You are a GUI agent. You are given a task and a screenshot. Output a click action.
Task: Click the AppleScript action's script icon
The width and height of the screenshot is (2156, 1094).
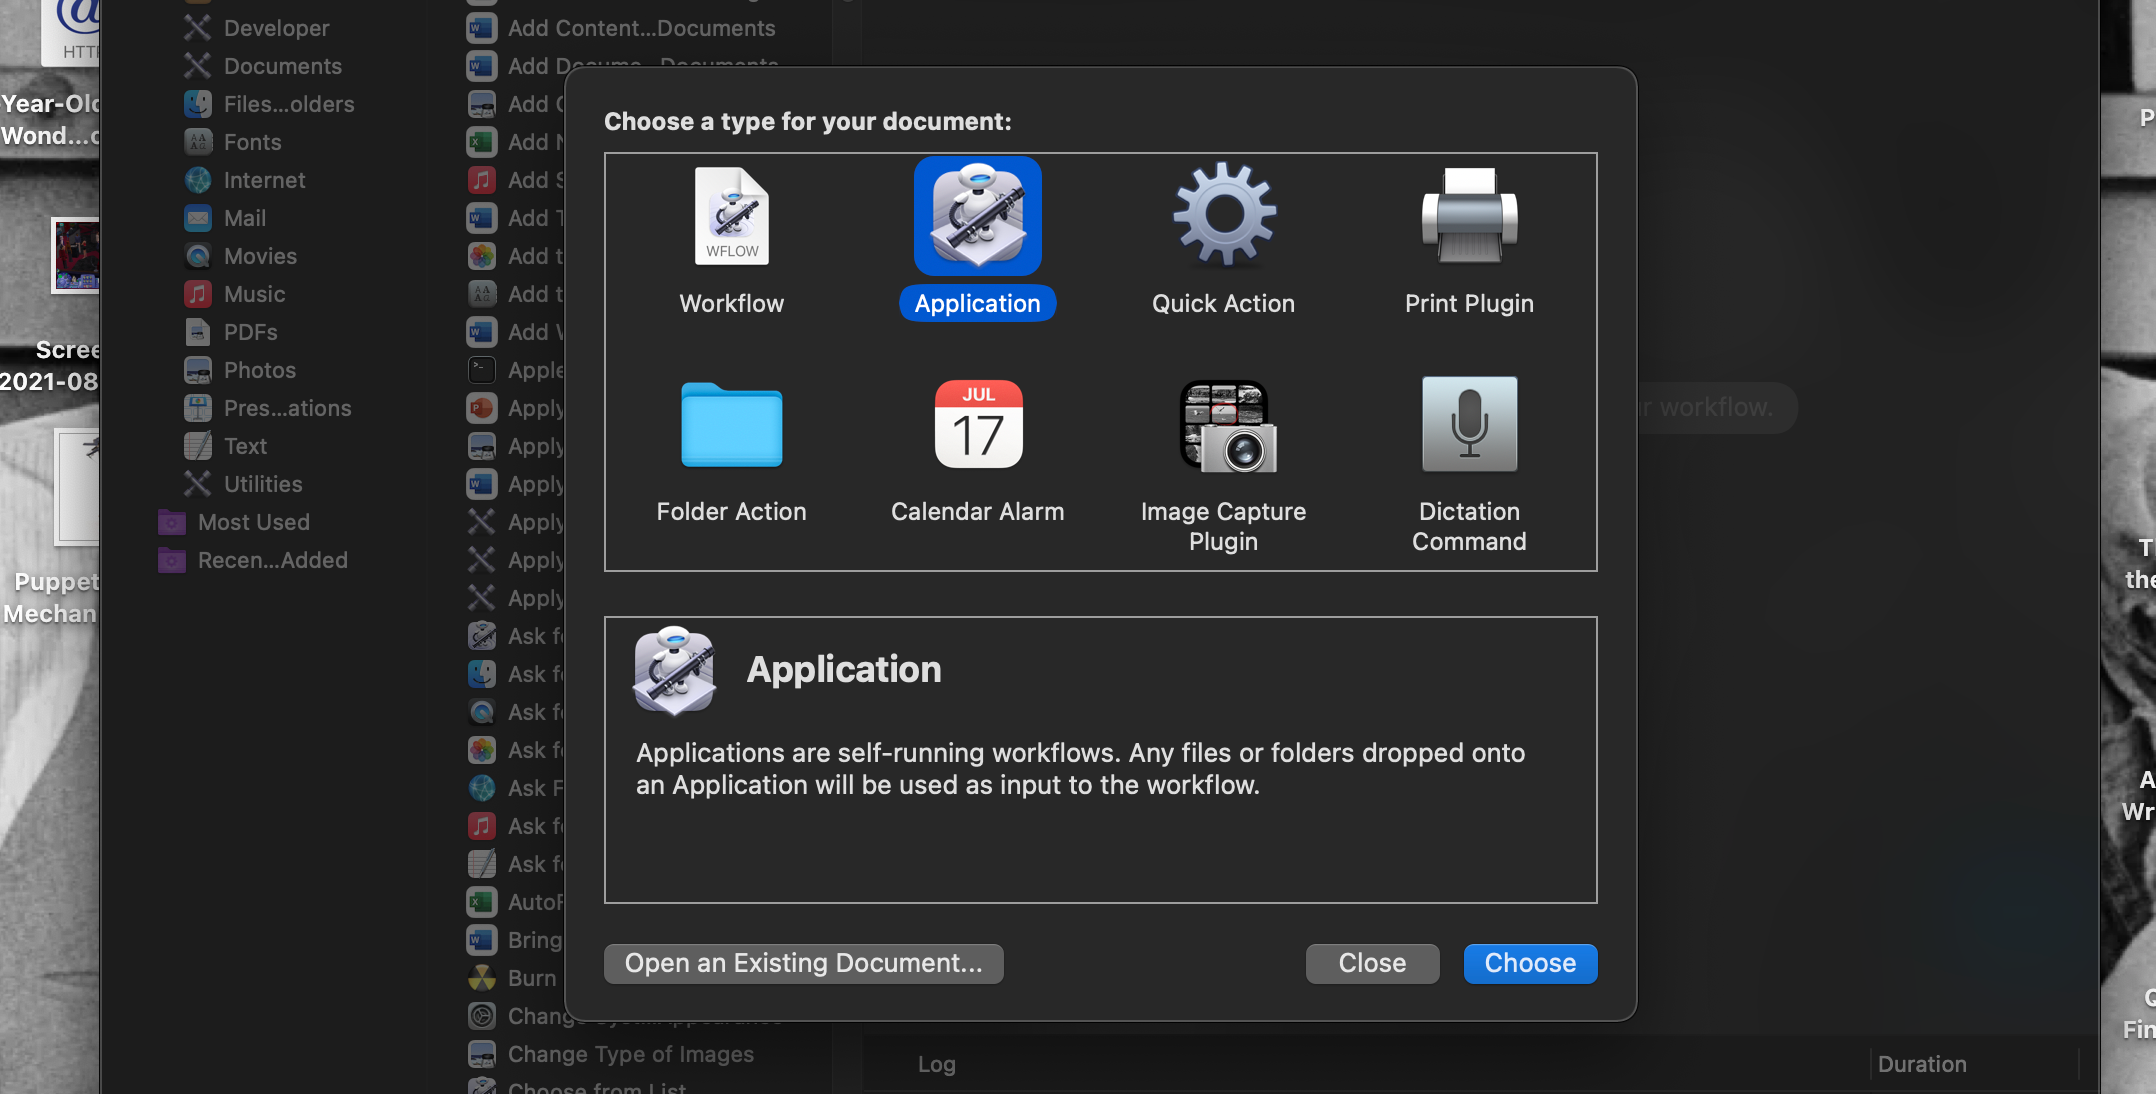(x=481, y=370)
